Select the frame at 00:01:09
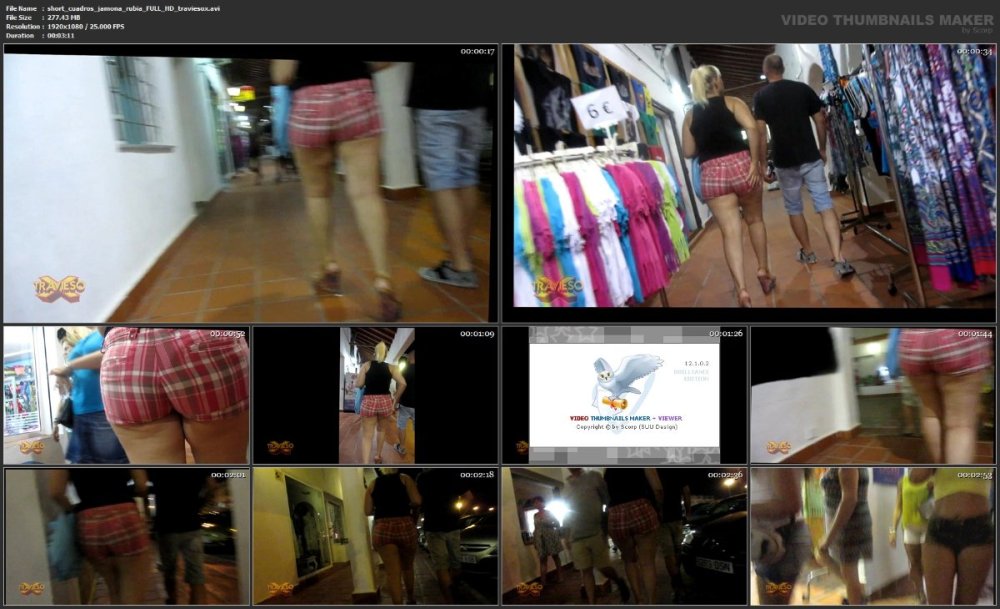This screenshot has height=609, width=1000. pos(375,395)
